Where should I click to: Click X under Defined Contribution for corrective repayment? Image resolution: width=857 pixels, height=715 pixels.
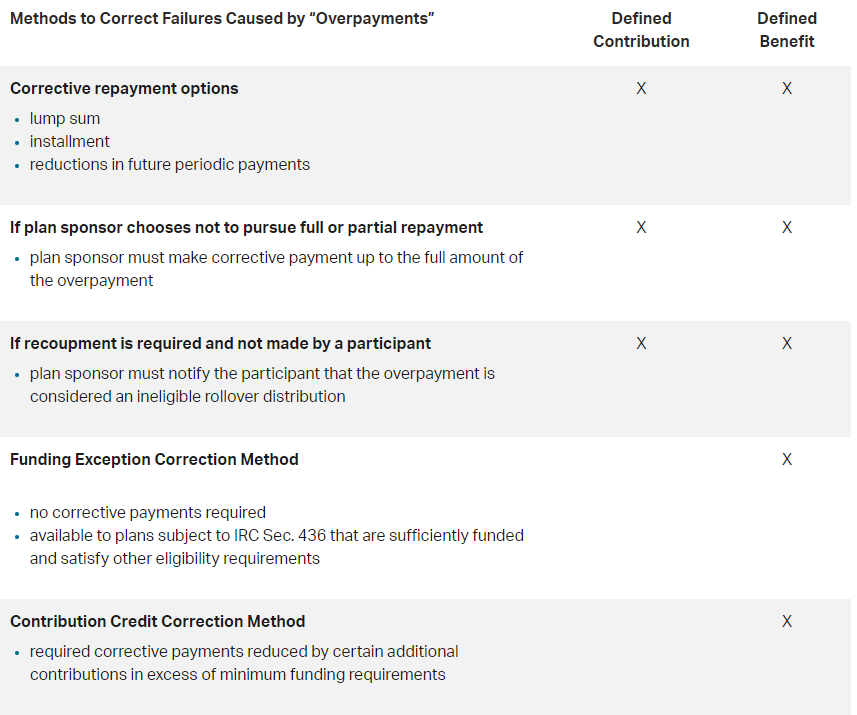click(641, 89)
